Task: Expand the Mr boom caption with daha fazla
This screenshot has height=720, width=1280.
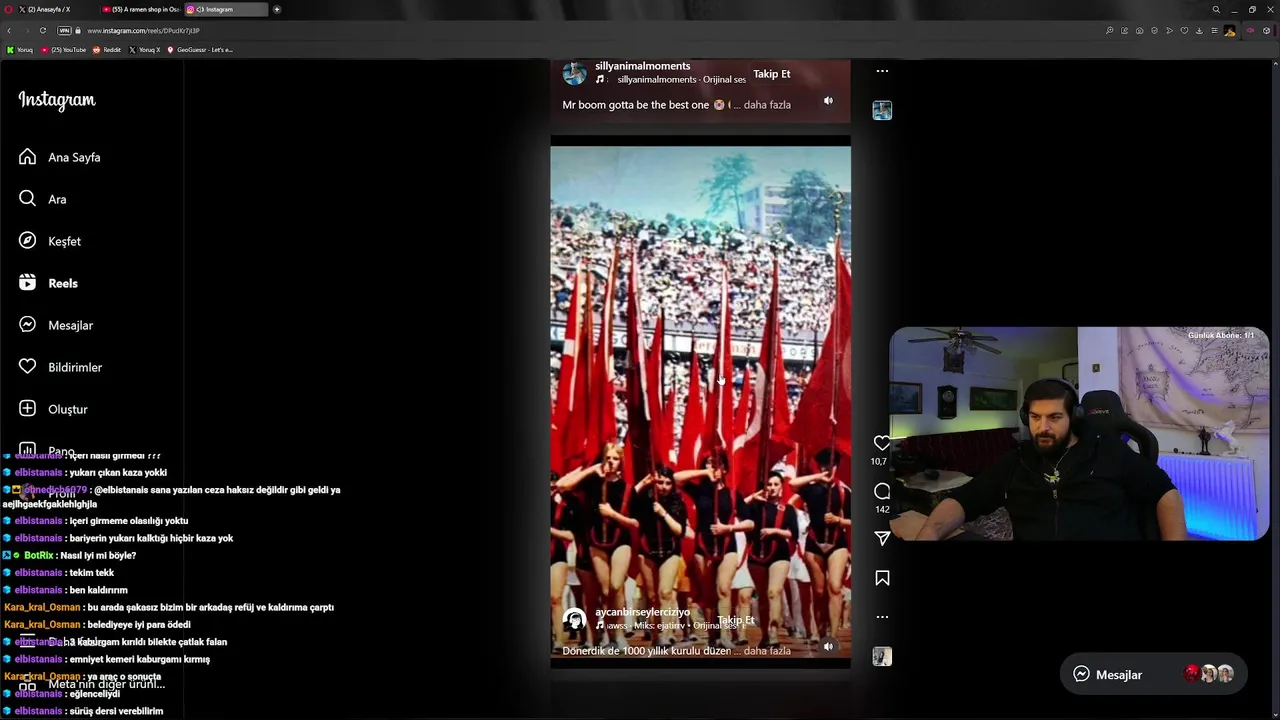Action: pos(767,105)
